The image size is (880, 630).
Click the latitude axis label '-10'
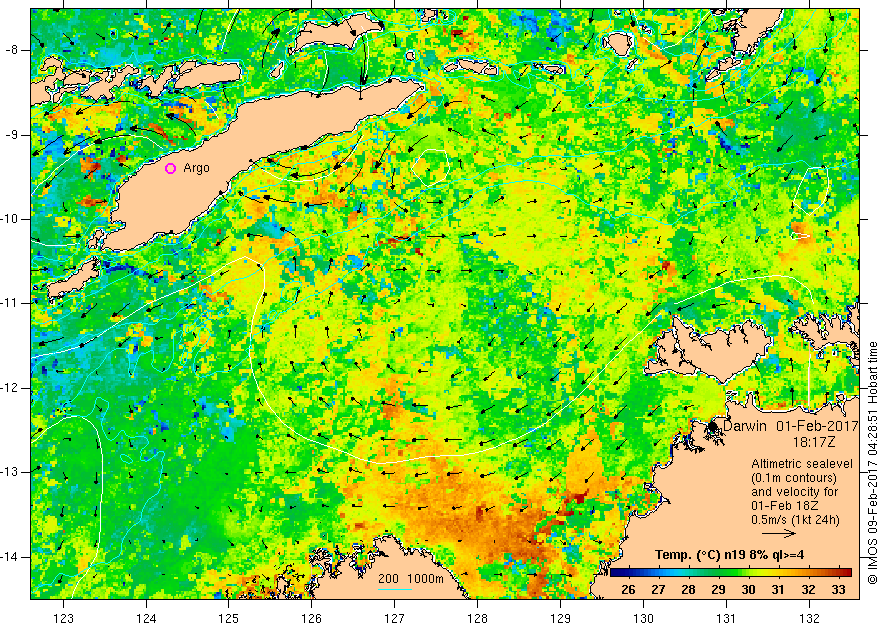pyautogui.click(x=10, y=219)
